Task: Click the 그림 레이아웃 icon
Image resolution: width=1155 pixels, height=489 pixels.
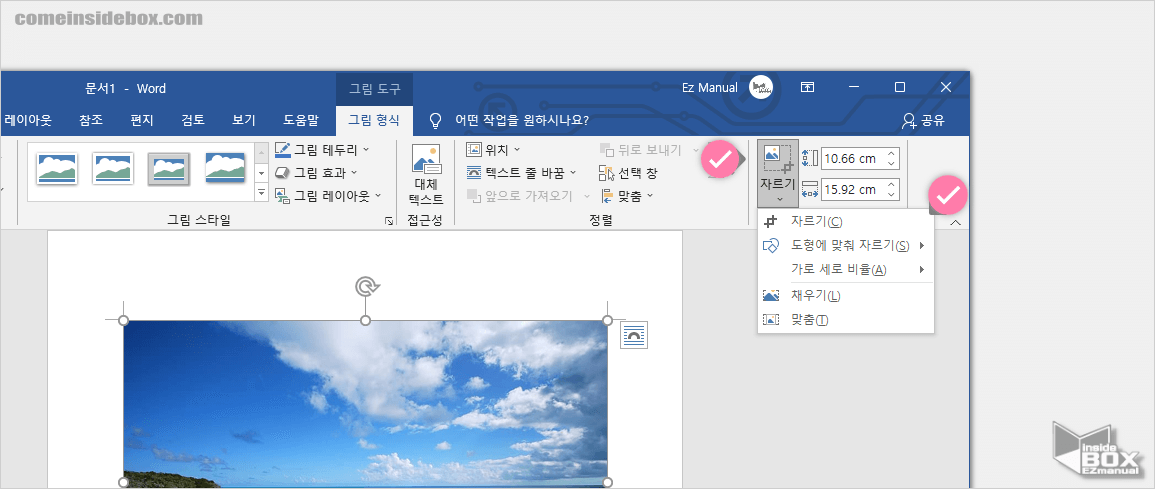Action: (x=282, y=195)
